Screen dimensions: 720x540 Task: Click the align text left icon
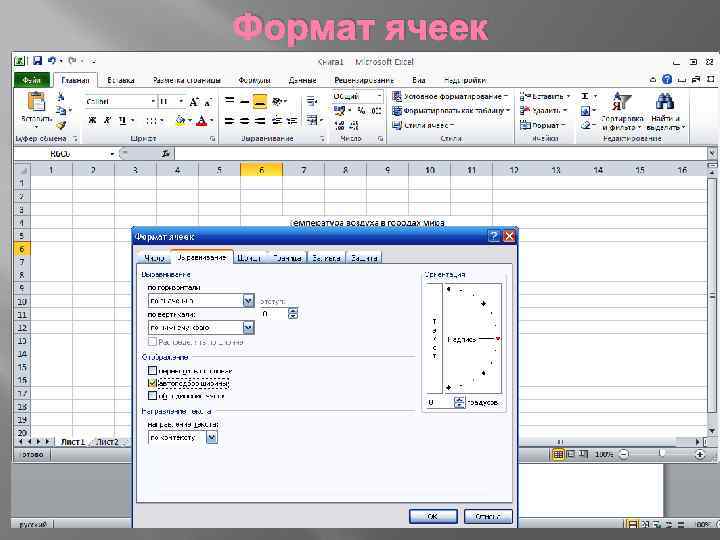coord(229,121)
